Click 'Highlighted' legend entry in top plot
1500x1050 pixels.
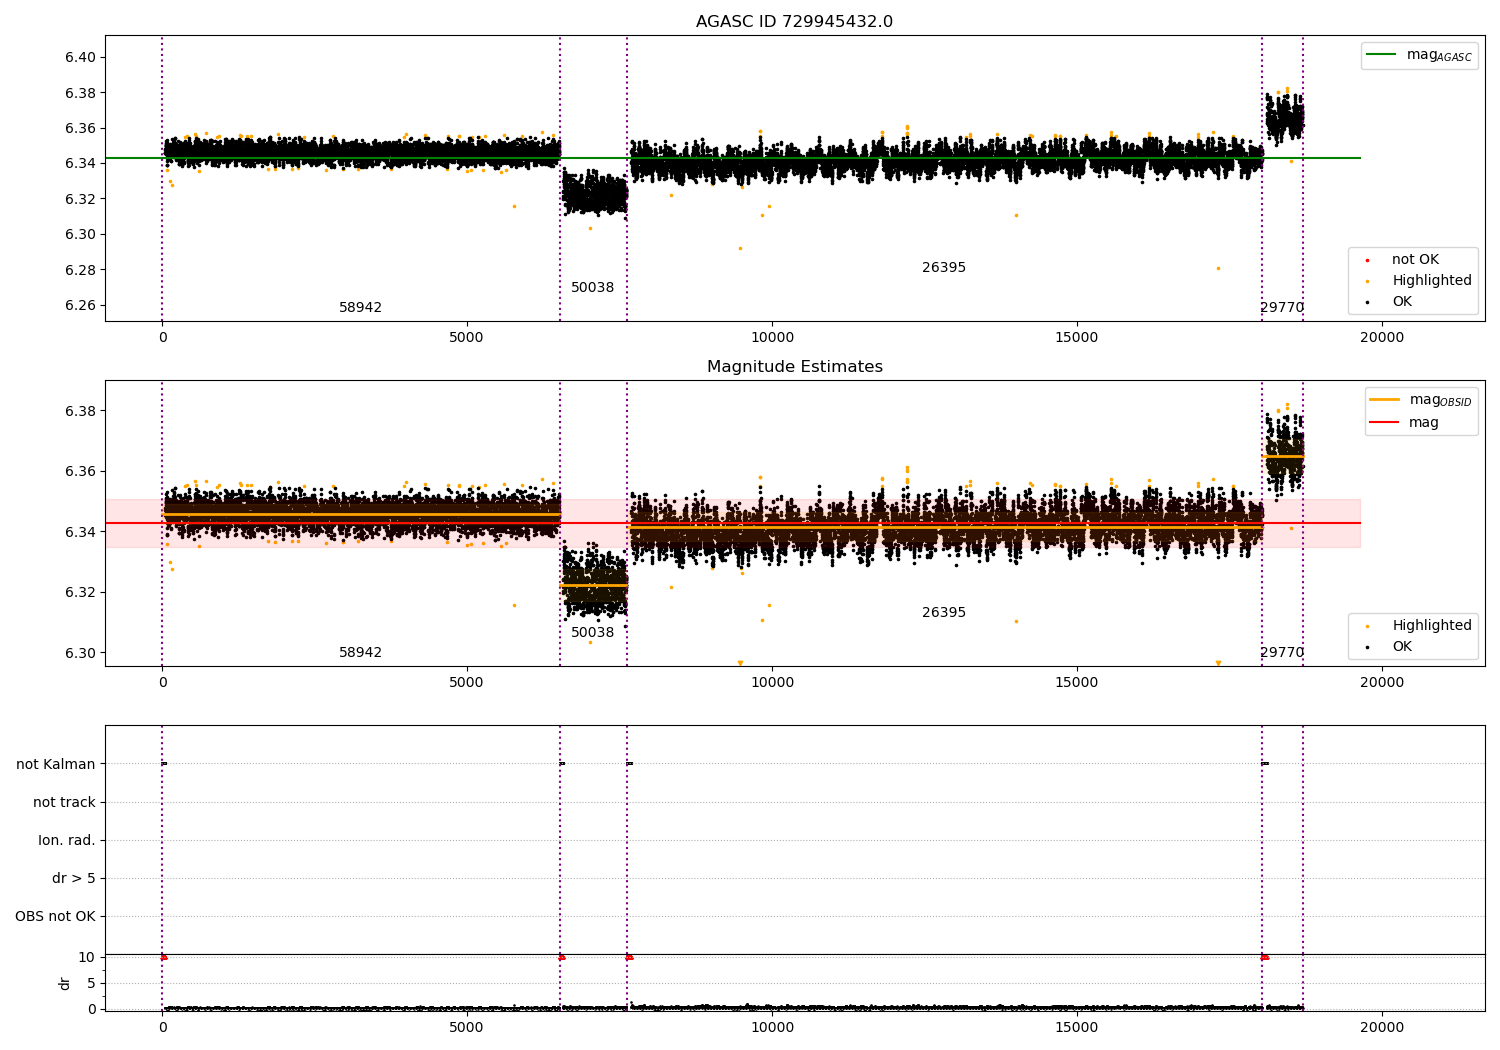coord(1431,281)
